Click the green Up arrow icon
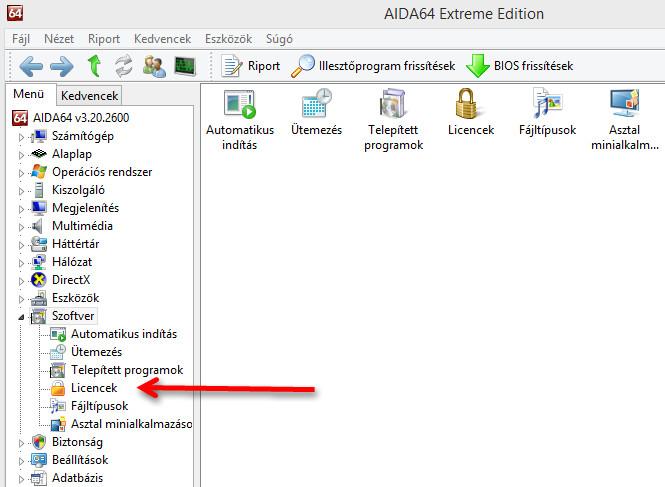665x487 pixels. point(94,67)
